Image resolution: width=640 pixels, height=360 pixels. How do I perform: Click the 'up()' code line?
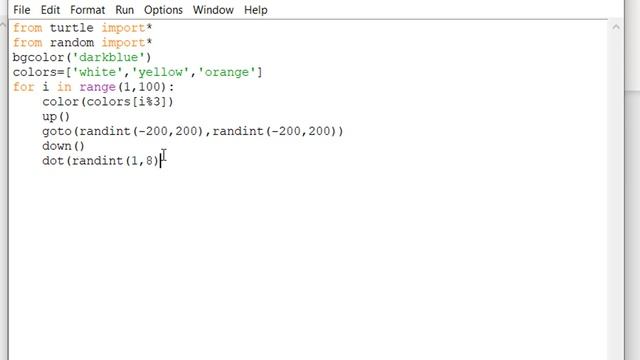coord(56,117)
